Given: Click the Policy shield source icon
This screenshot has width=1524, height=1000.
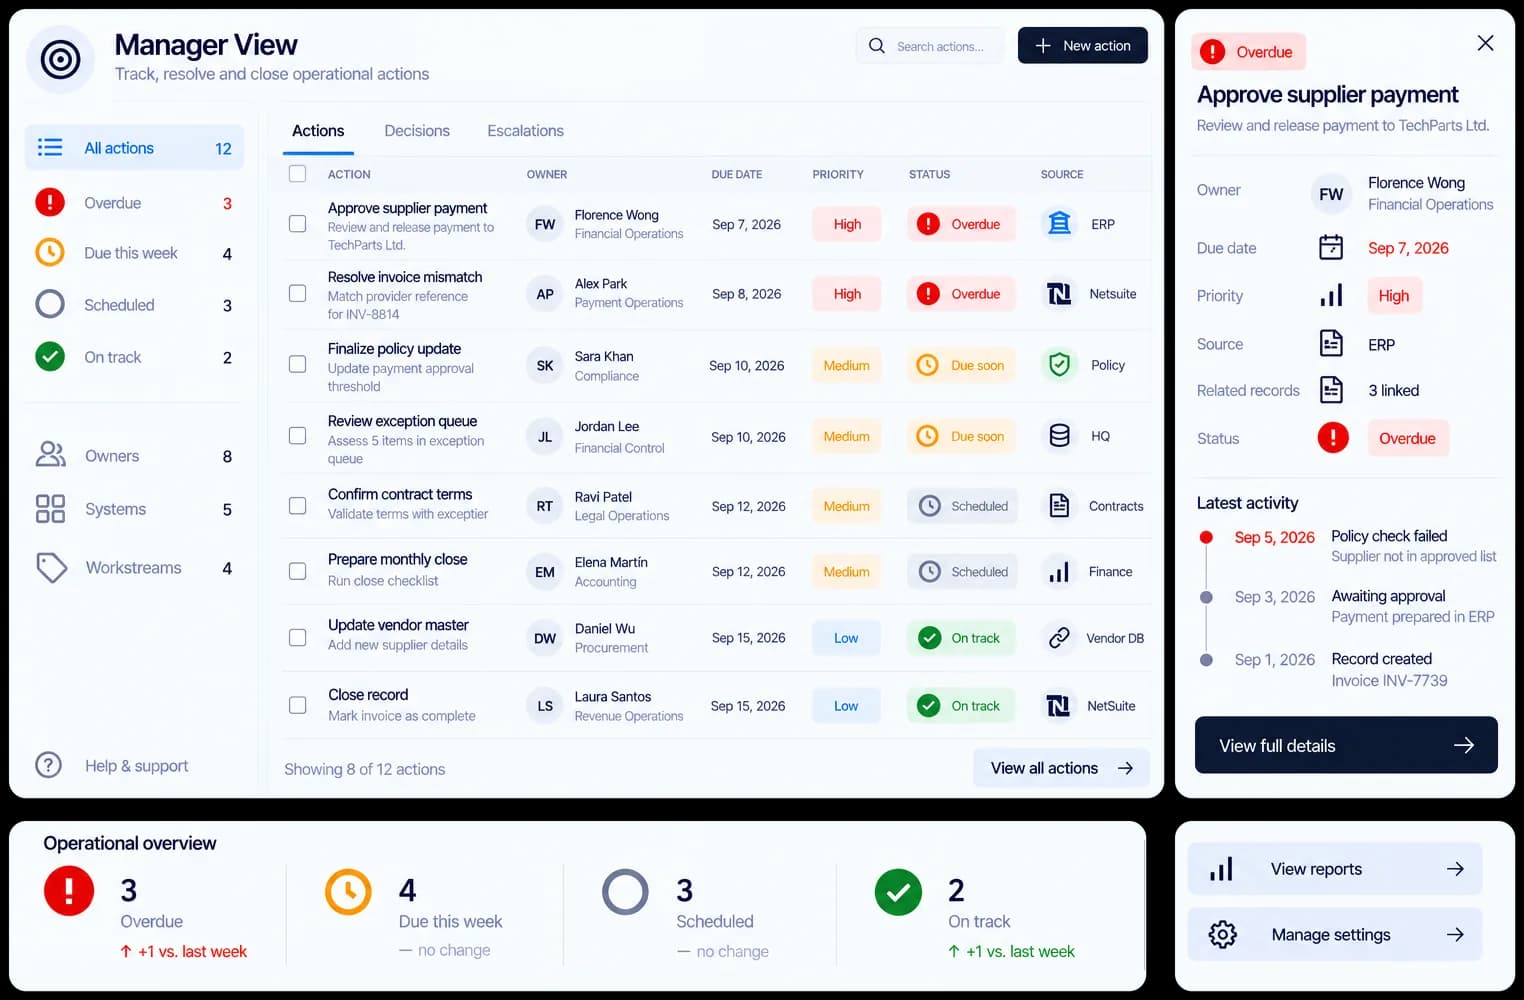Looking at the screenshot, I should pos(1059,365).
